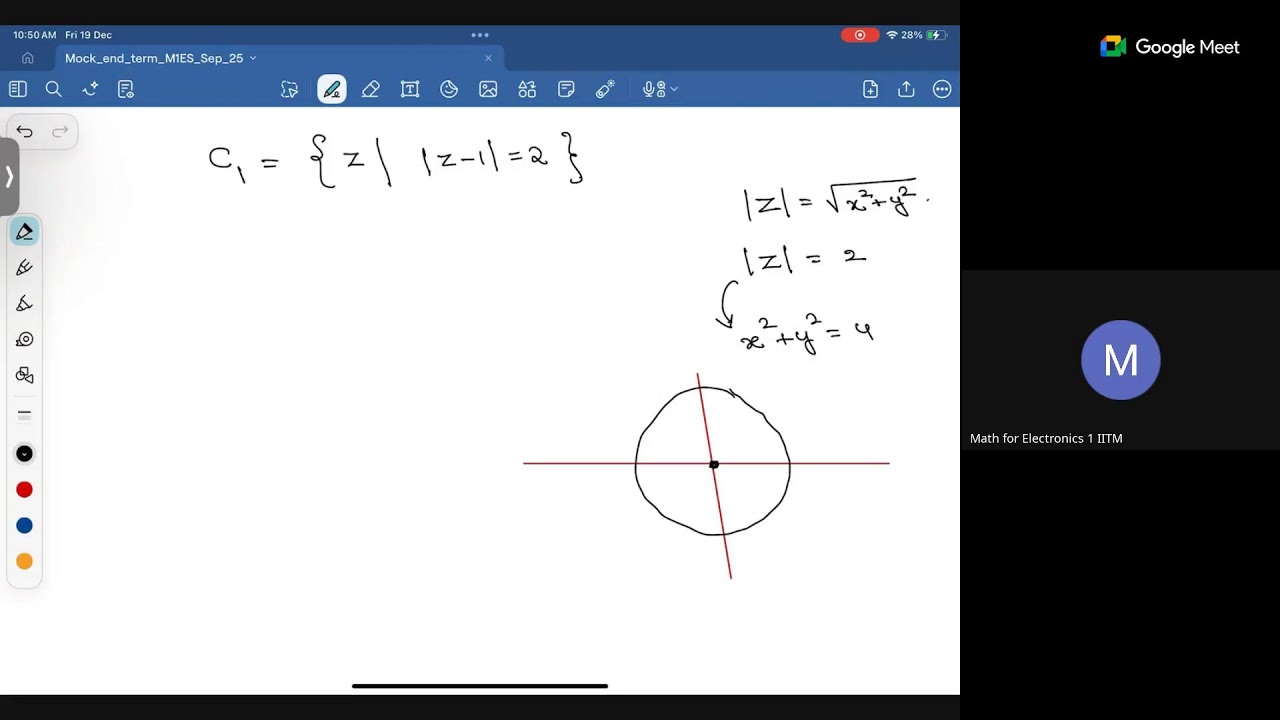Viewport: 1280px width, 720px height.
Task: Insert an image with photo tool
Action: (x=488, y=89)
